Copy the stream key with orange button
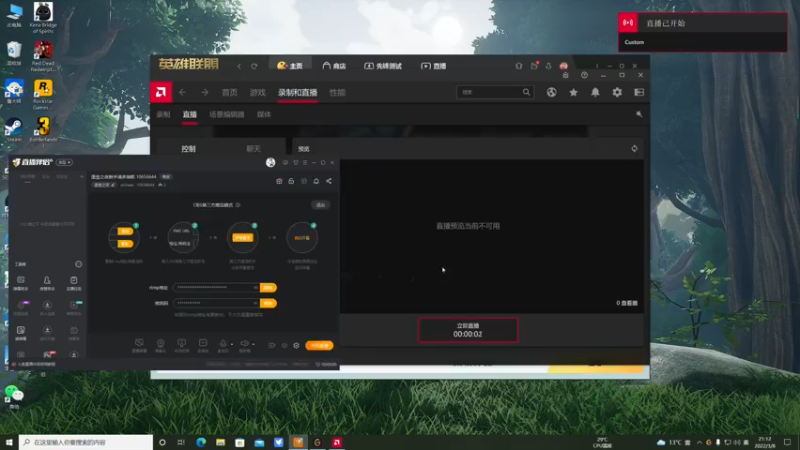 click(x=268, y=303)
